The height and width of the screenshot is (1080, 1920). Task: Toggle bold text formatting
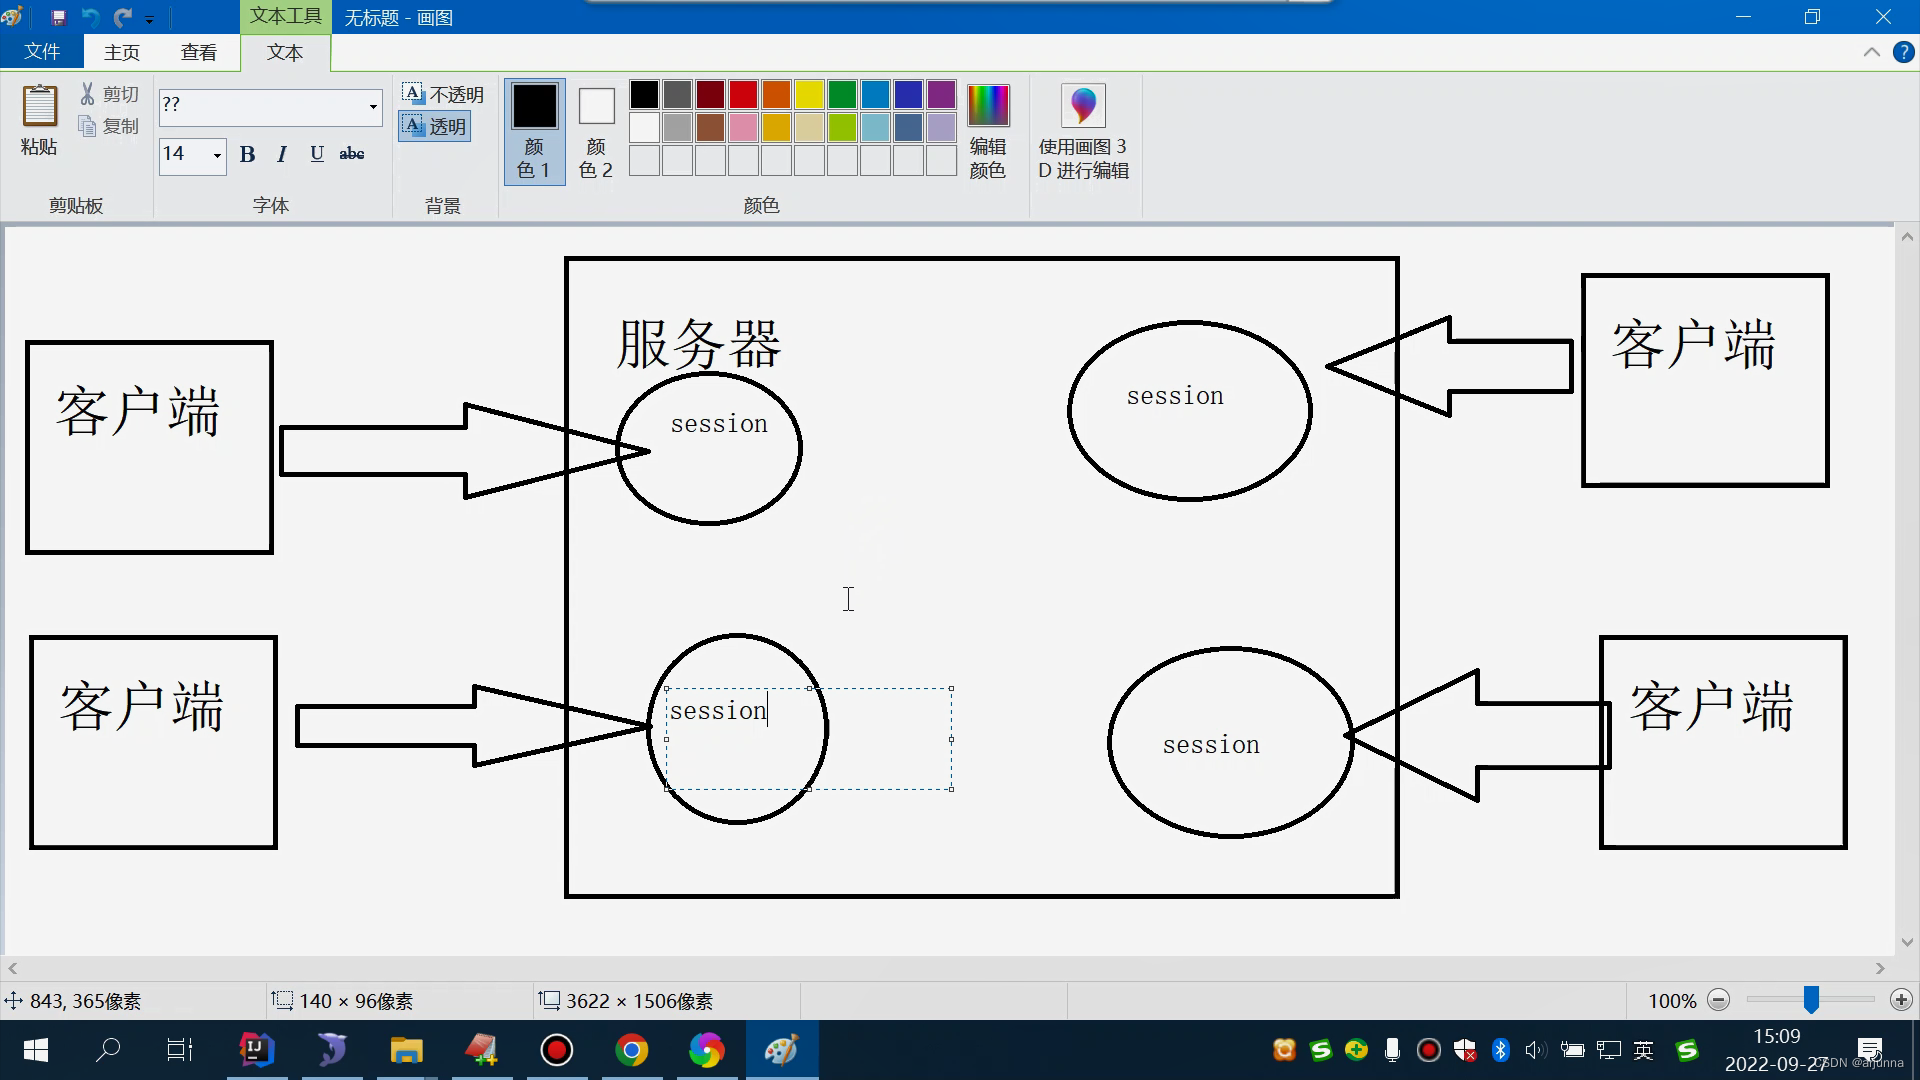[248, 154]
